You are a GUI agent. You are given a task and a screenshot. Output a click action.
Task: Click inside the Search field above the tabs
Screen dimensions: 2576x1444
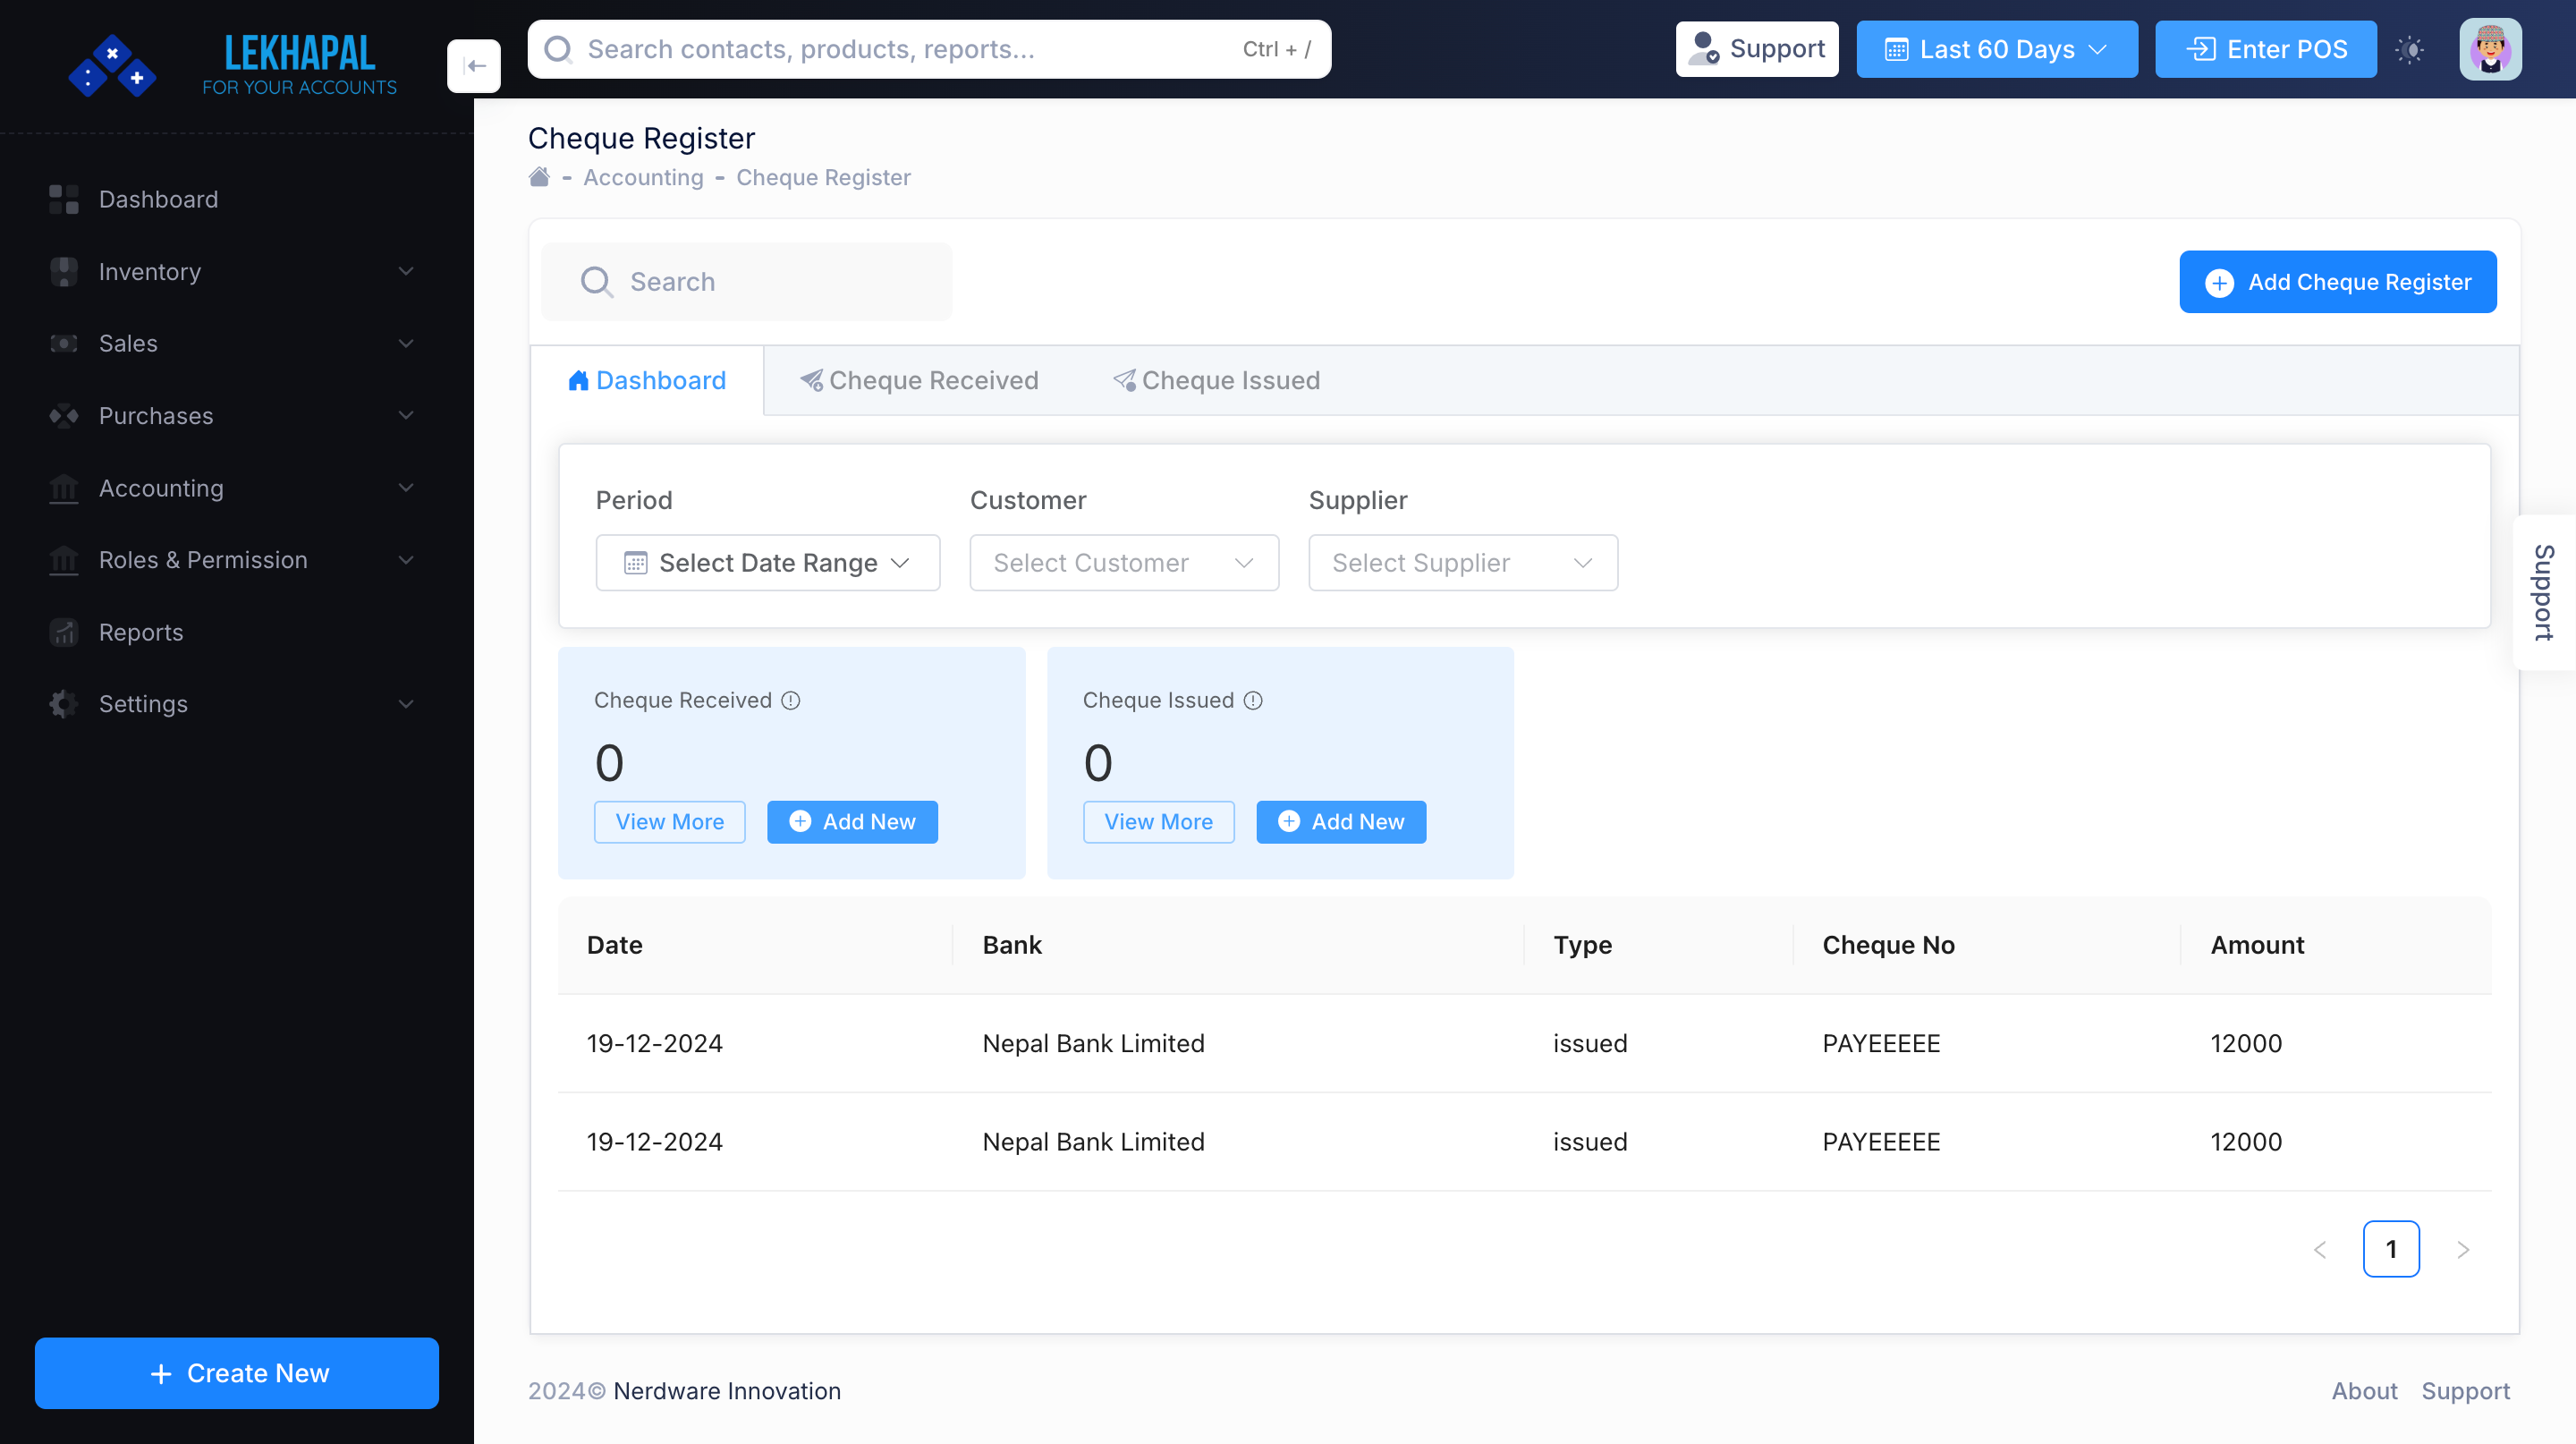click(x=745, y=281)
